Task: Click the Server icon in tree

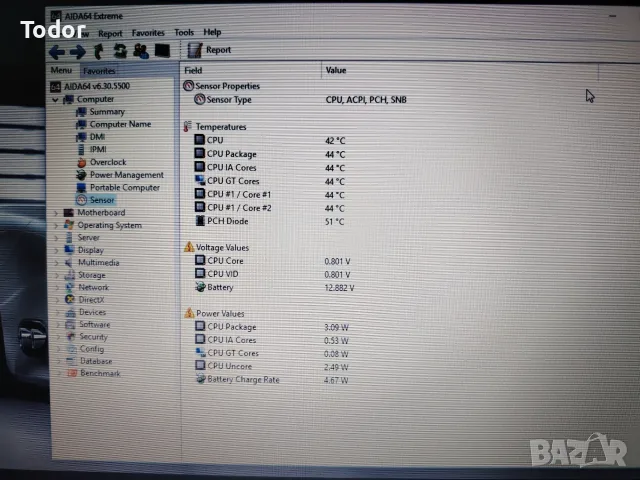Action: [69, 238]
